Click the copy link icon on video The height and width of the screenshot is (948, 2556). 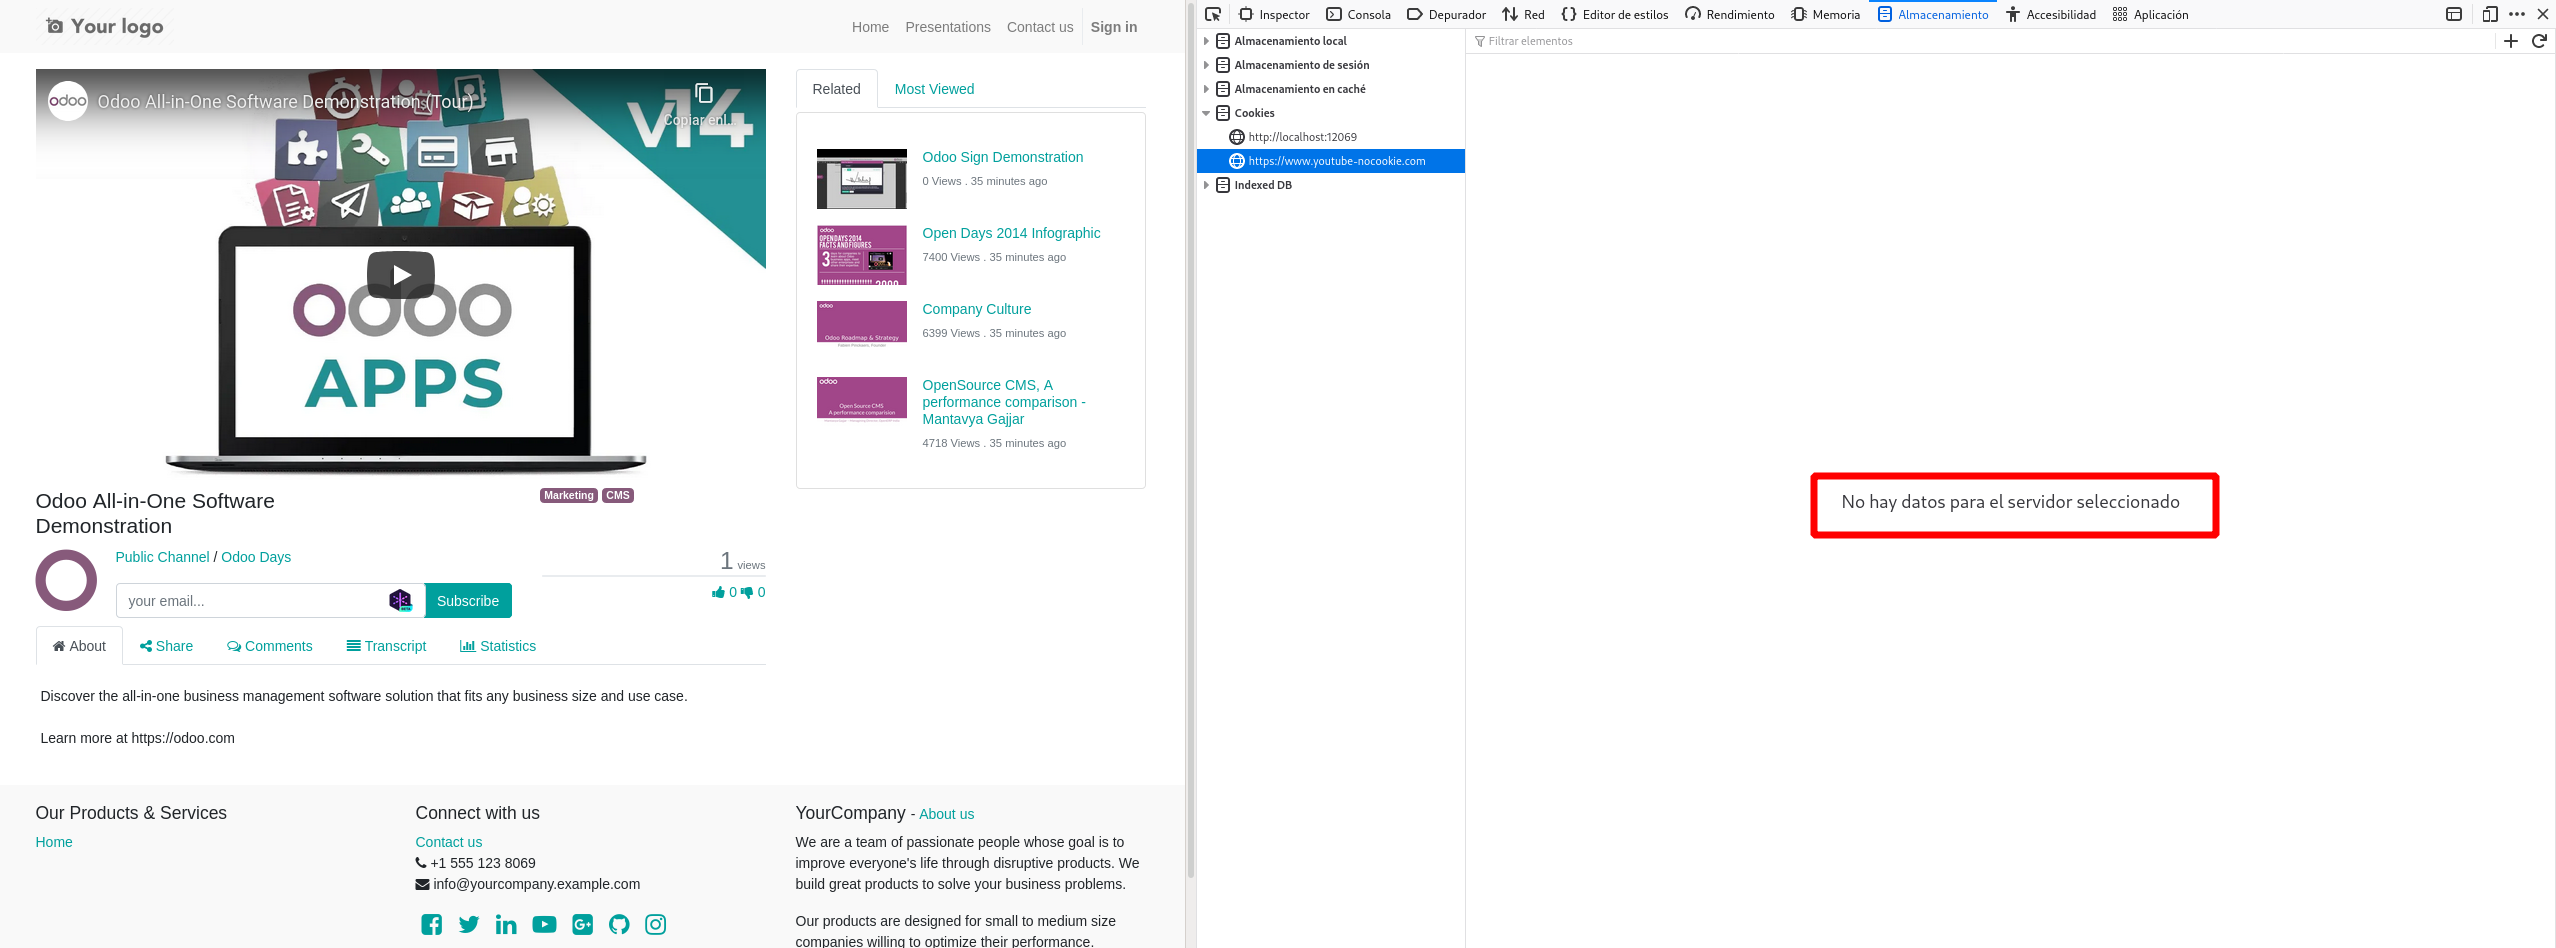pos(704,94)
